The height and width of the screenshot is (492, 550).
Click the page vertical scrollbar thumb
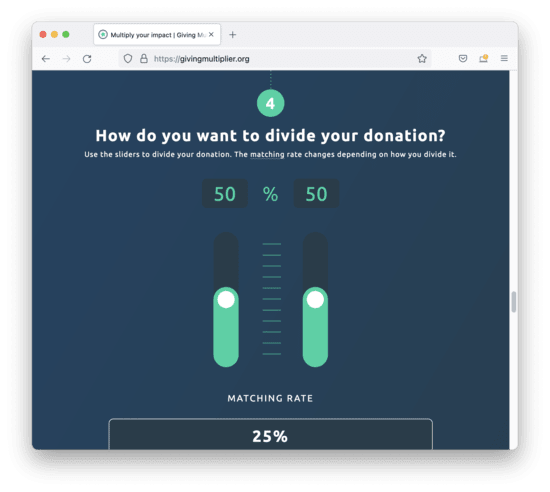click(x=514, y=302)
